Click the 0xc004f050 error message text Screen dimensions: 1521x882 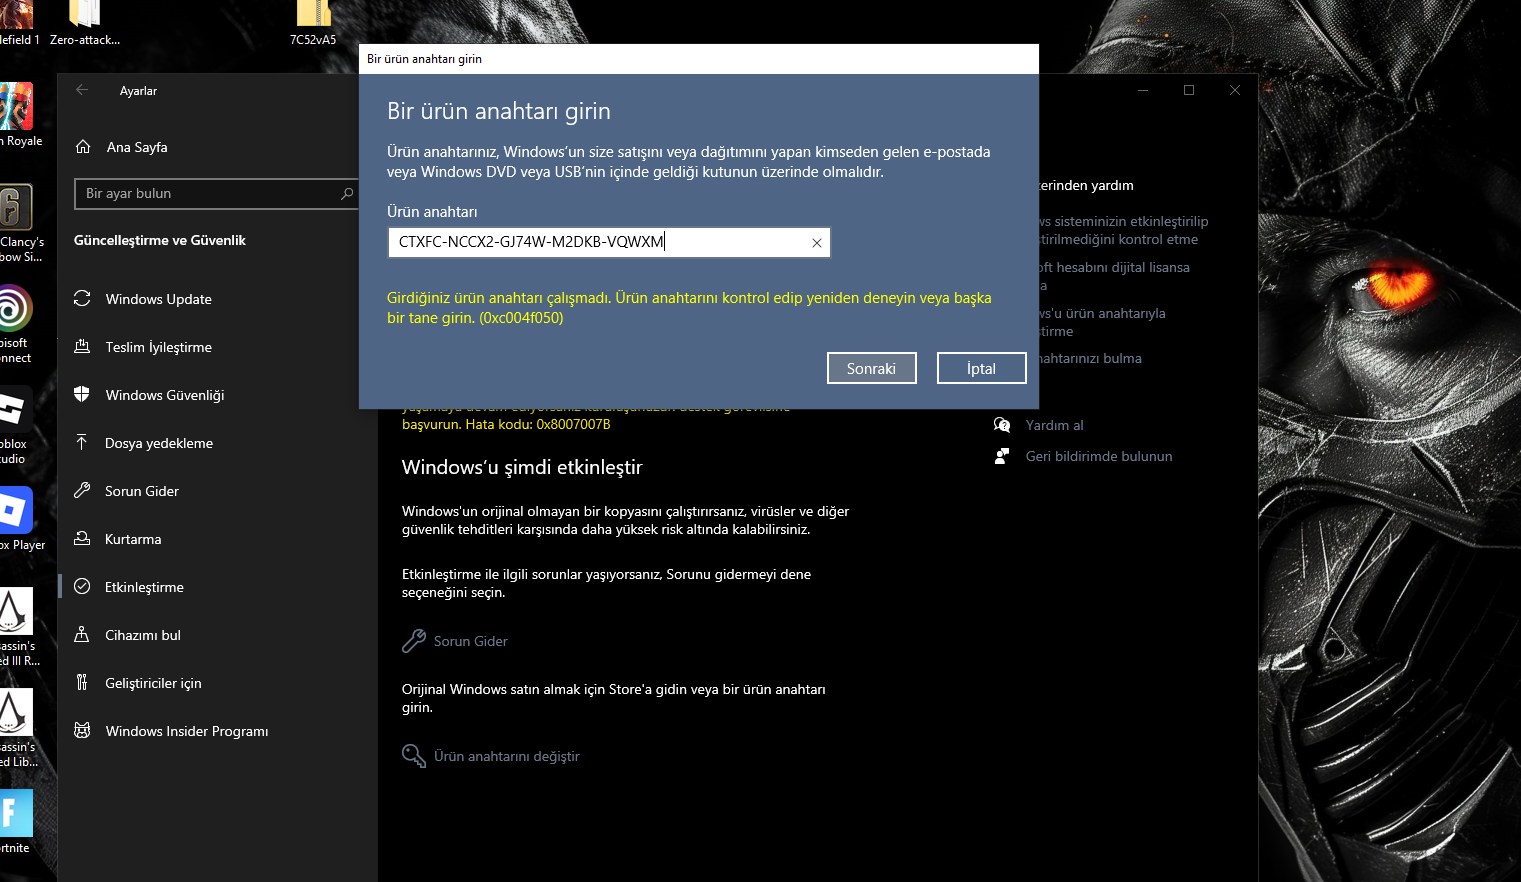point(689,308)
